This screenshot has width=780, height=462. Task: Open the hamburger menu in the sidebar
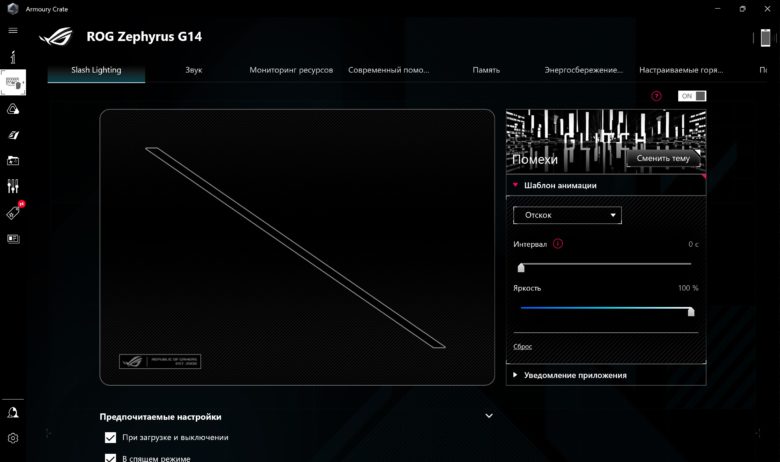point(13,30)
